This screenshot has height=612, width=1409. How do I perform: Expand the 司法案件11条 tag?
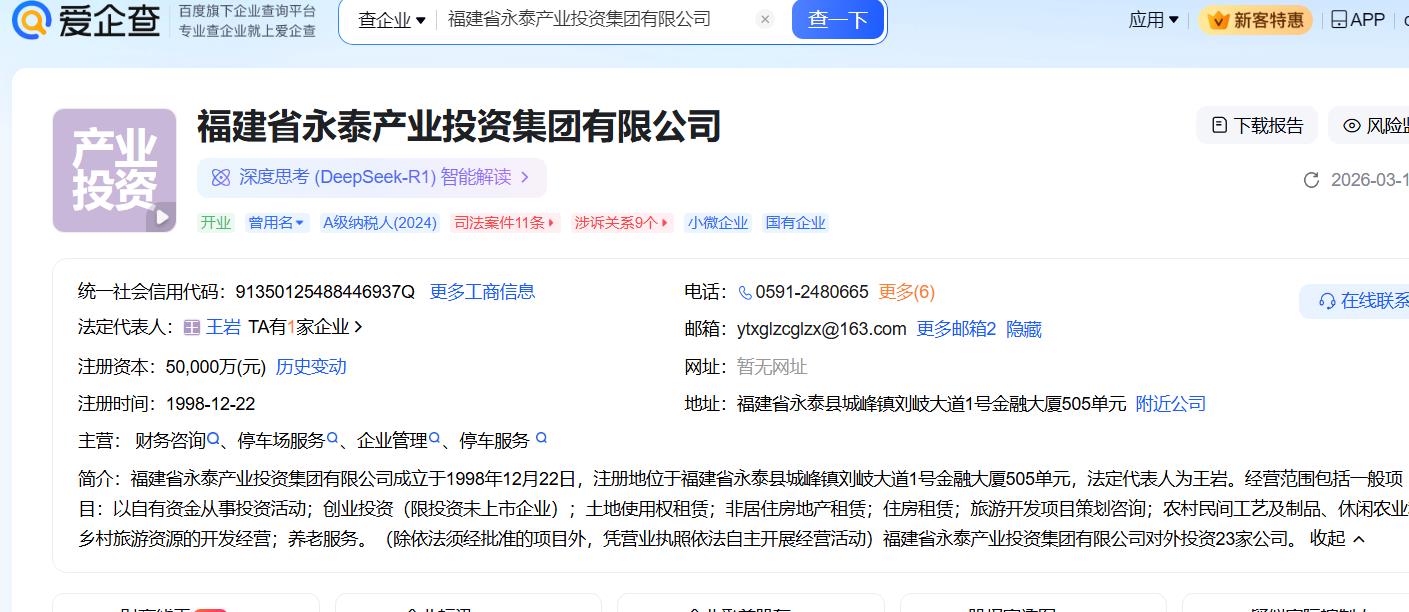505,223
